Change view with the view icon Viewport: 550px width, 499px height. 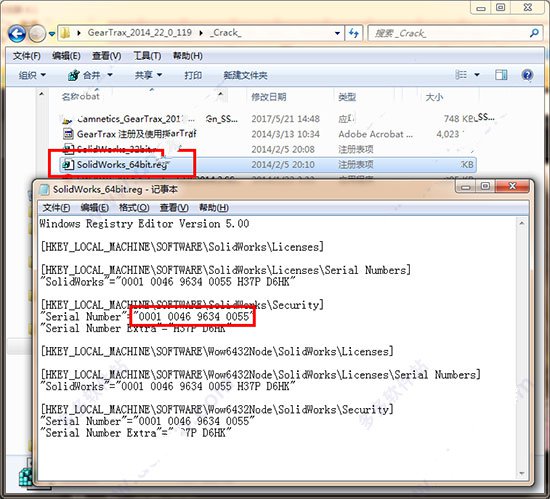pos(461,75)
